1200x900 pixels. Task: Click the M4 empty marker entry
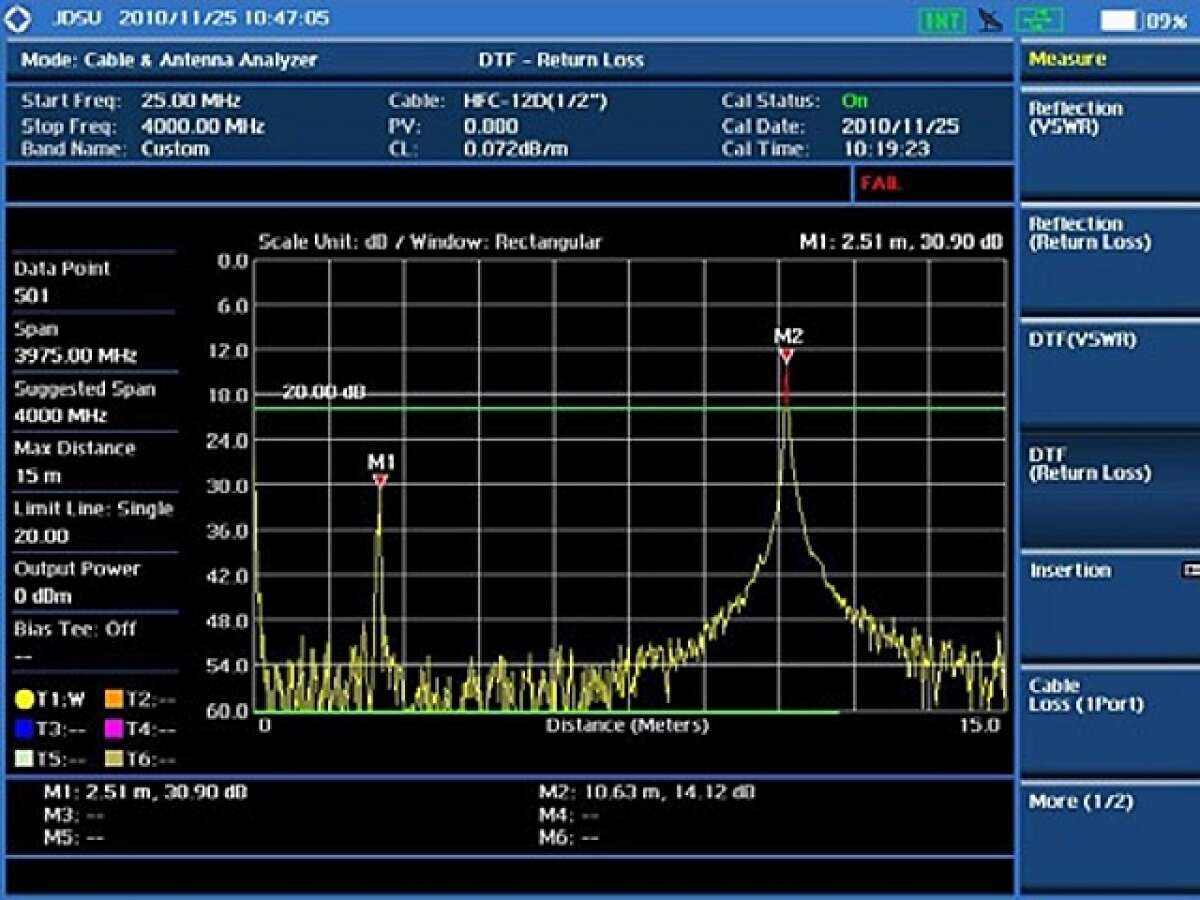[x=569, y=815]
